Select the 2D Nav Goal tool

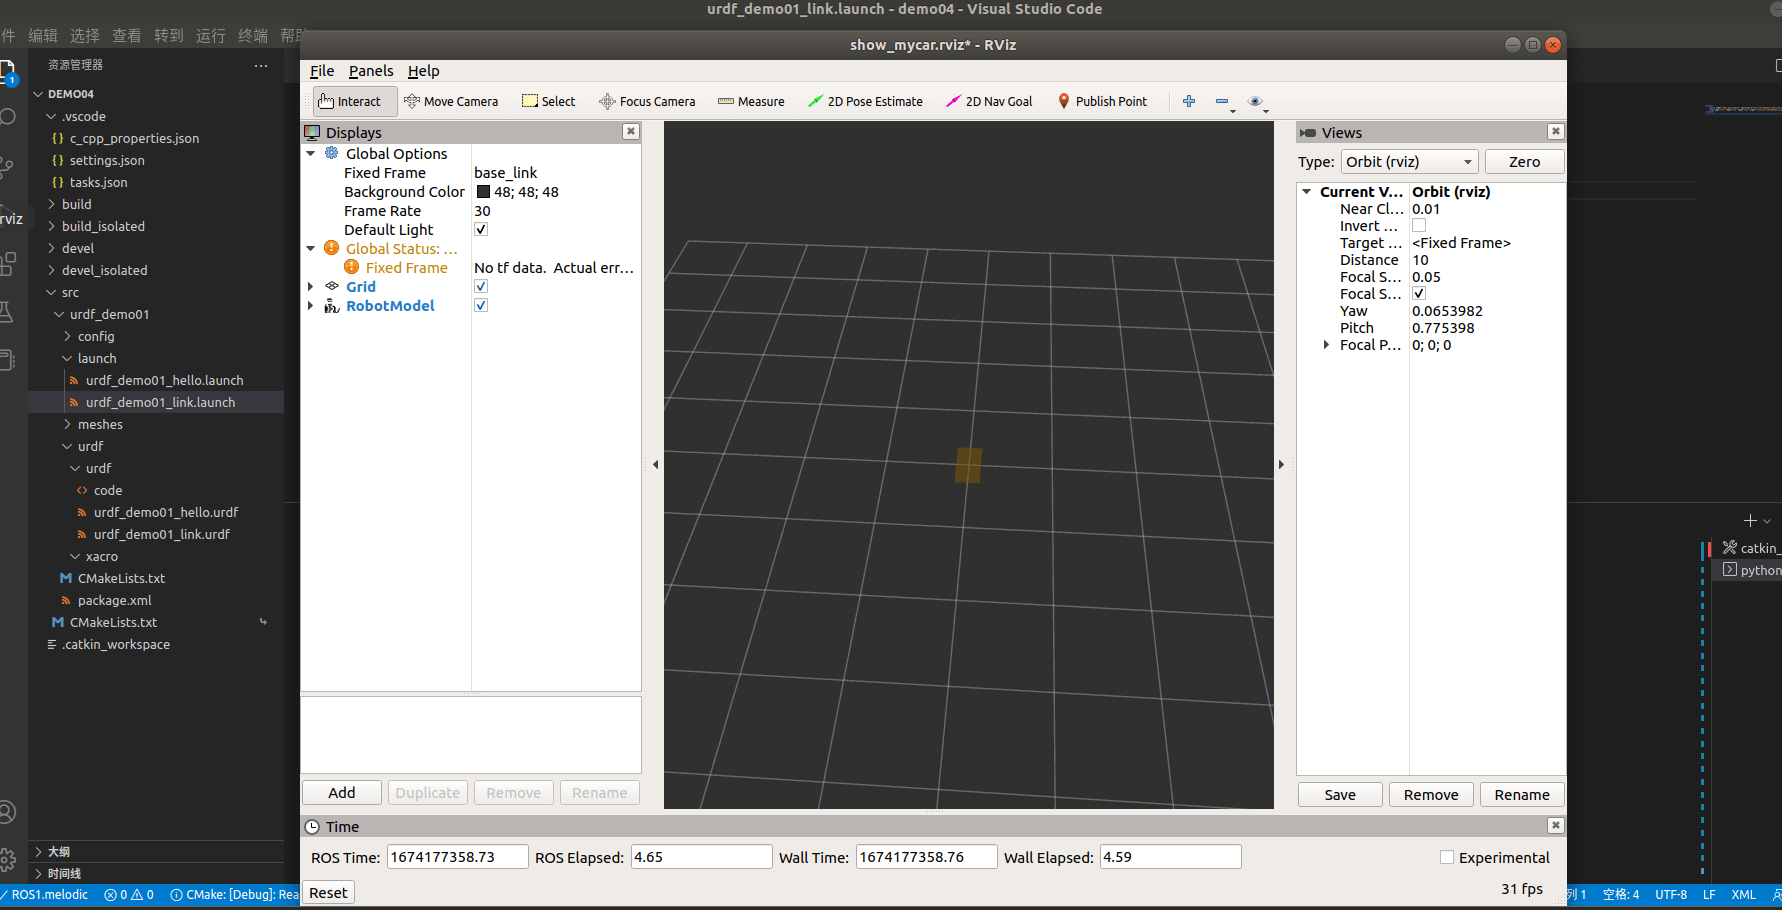click(989, 101)
